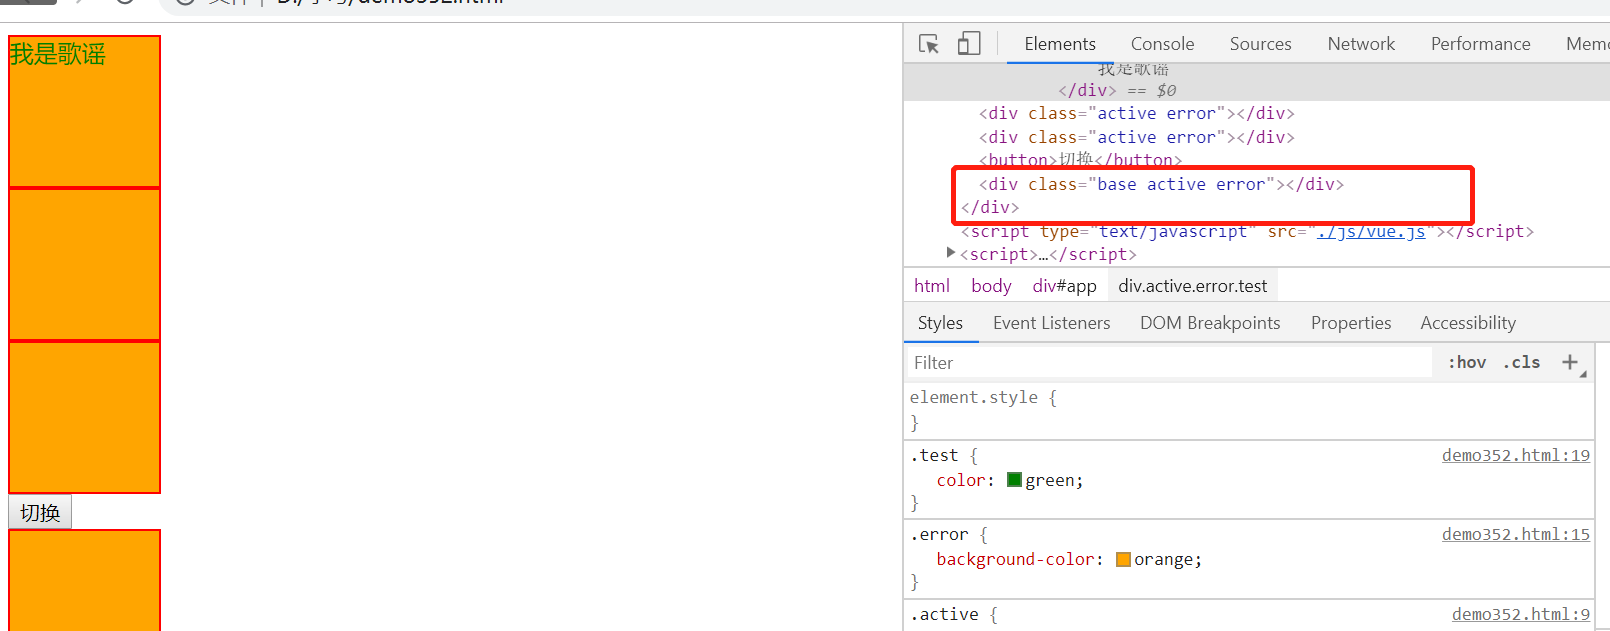Screen dimensions: 1610x631
Task: Open the Accessibility sub-tab
Action: click(1468, 323)
